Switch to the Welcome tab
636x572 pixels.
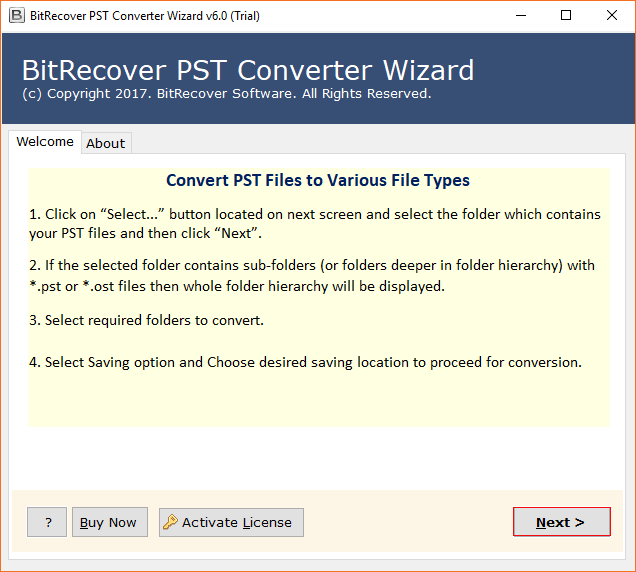pos(45,142)
